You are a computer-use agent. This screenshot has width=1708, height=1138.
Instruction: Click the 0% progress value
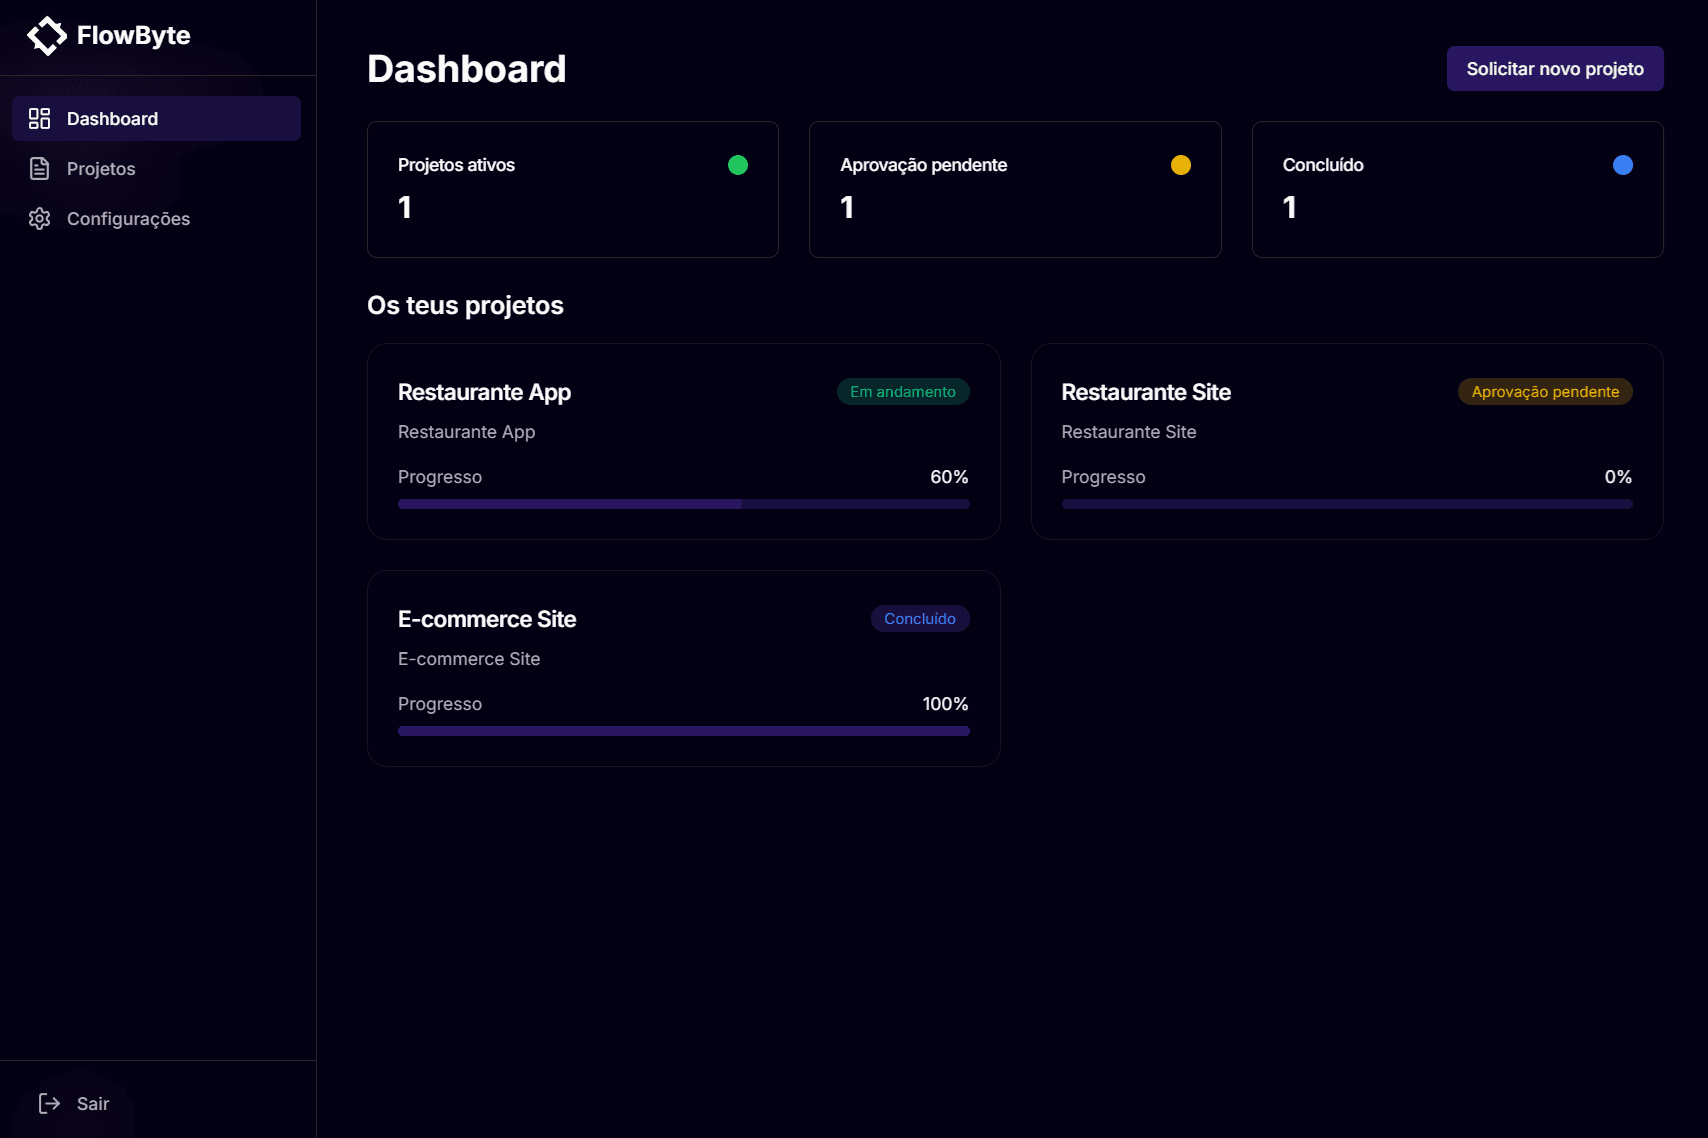point(1618,477)
